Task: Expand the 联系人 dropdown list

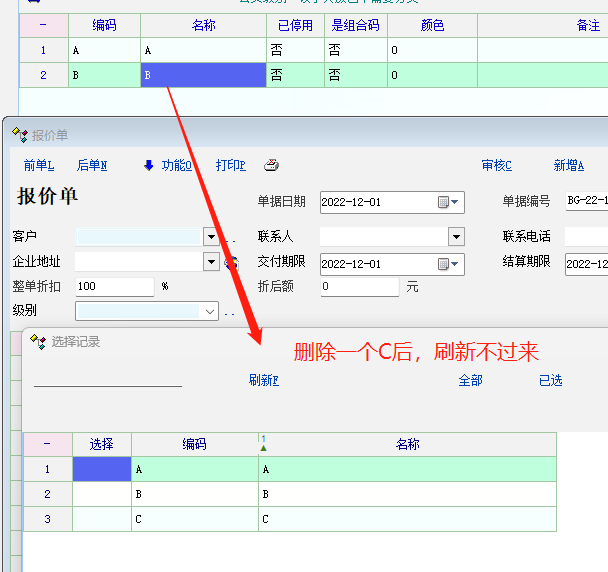Action: [x=456, y=237]
